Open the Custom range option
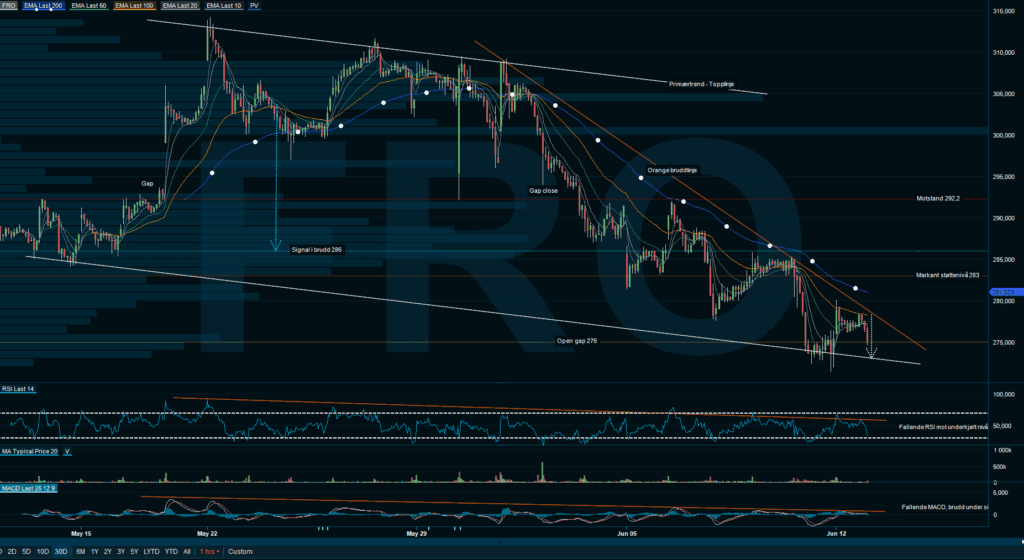 pyautogui.click(x=240, y=552)
